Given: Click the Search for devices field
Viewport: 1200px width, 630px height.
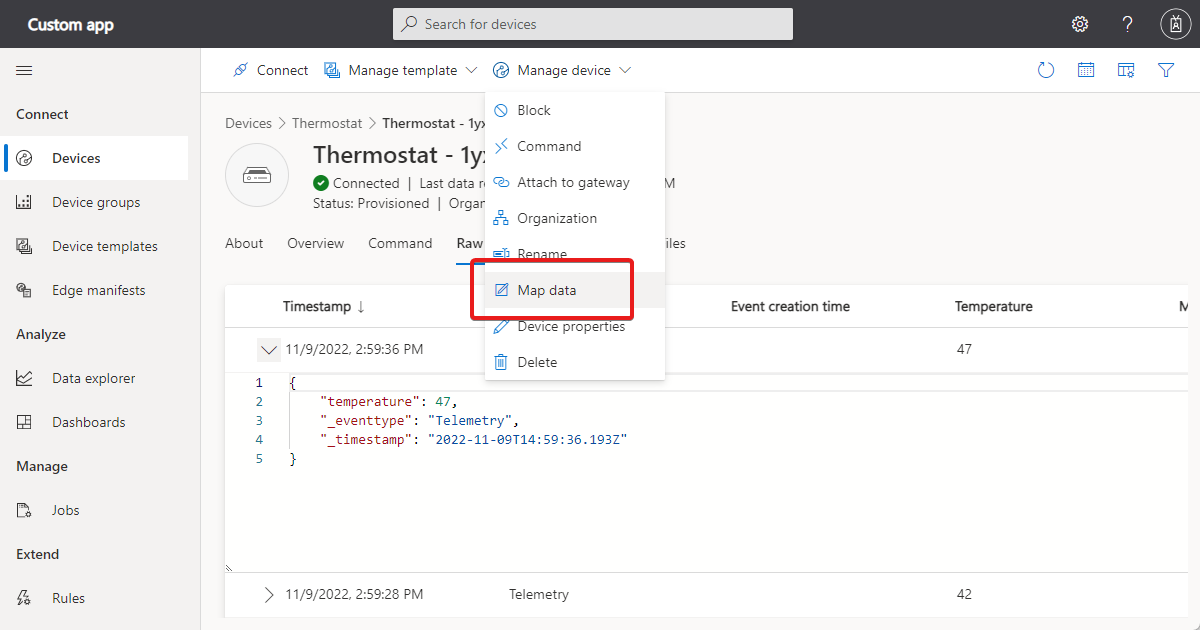Looking at the screenshot, I should coord(593,24).
